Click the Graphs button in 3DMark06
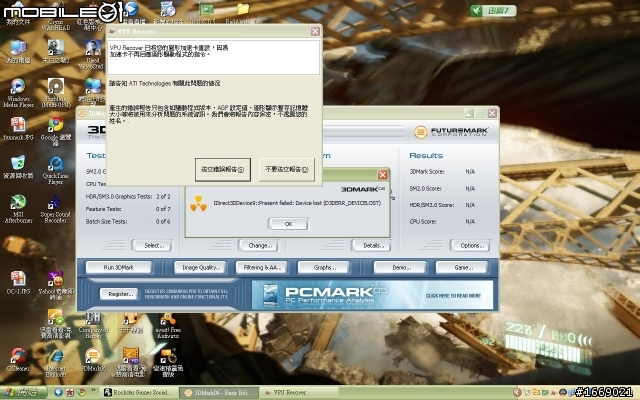Viewport: 640px width, 400px height. (324, 268)
